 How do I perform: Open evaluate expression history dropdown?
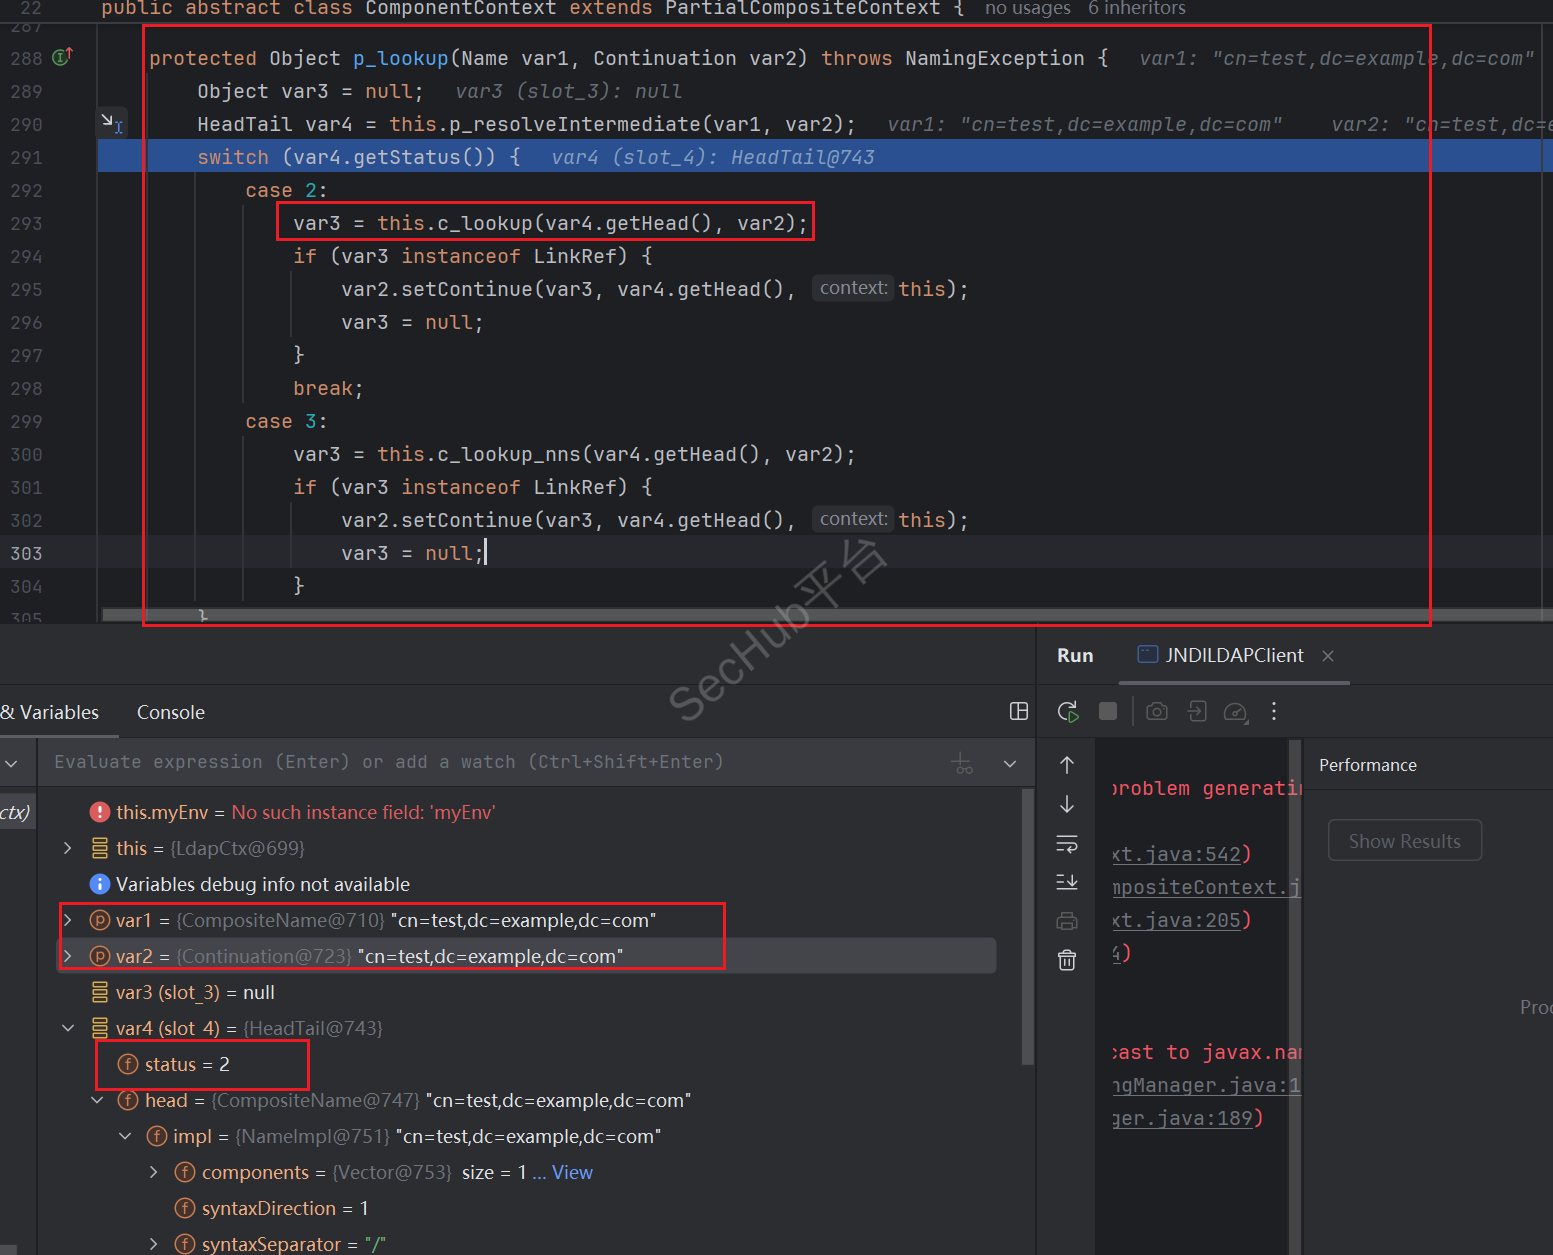[1010, 764]
